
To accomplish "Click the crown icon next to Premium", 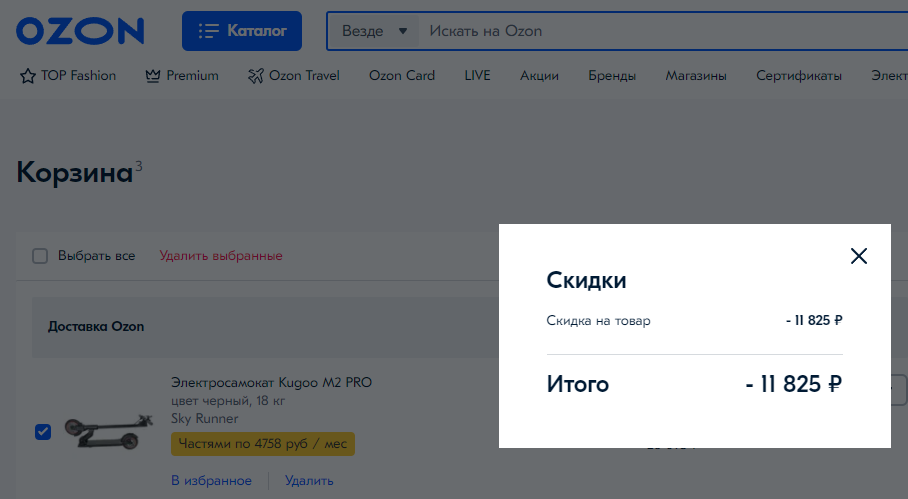I will (x=153, y=76).
